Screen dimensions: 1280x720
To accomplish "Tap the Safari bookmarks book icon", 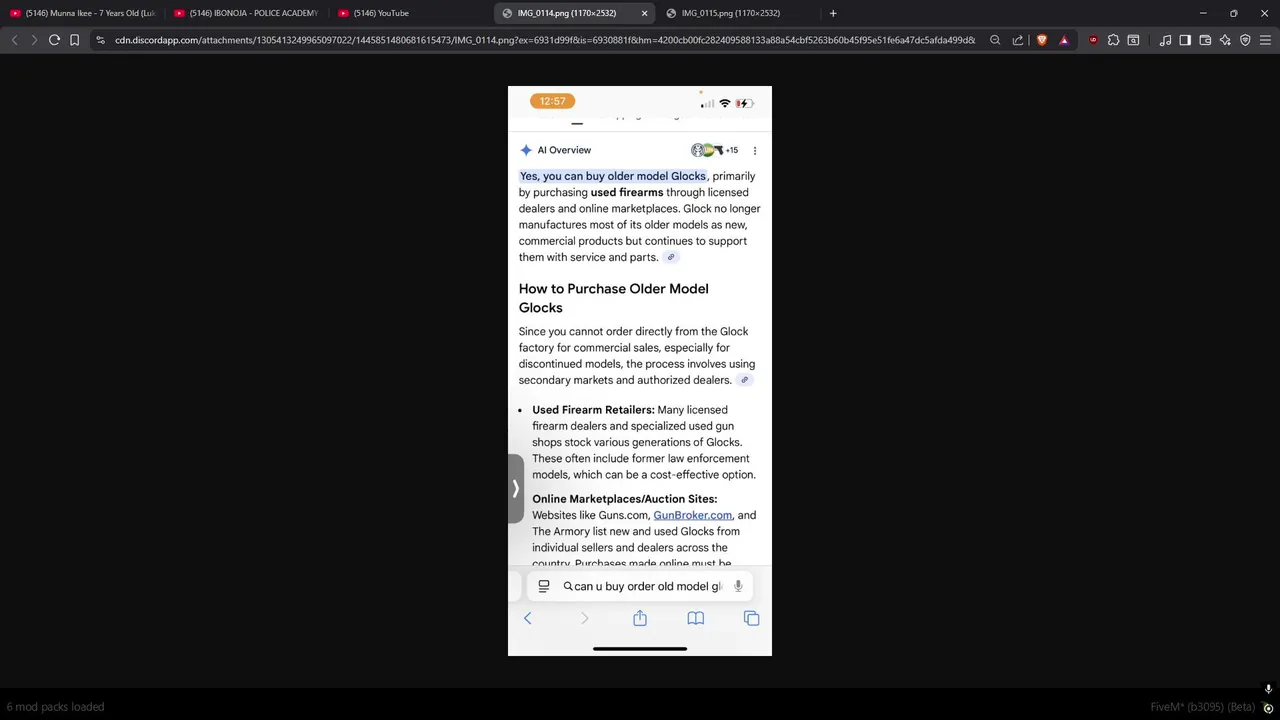I will click(x=696, y=619).
